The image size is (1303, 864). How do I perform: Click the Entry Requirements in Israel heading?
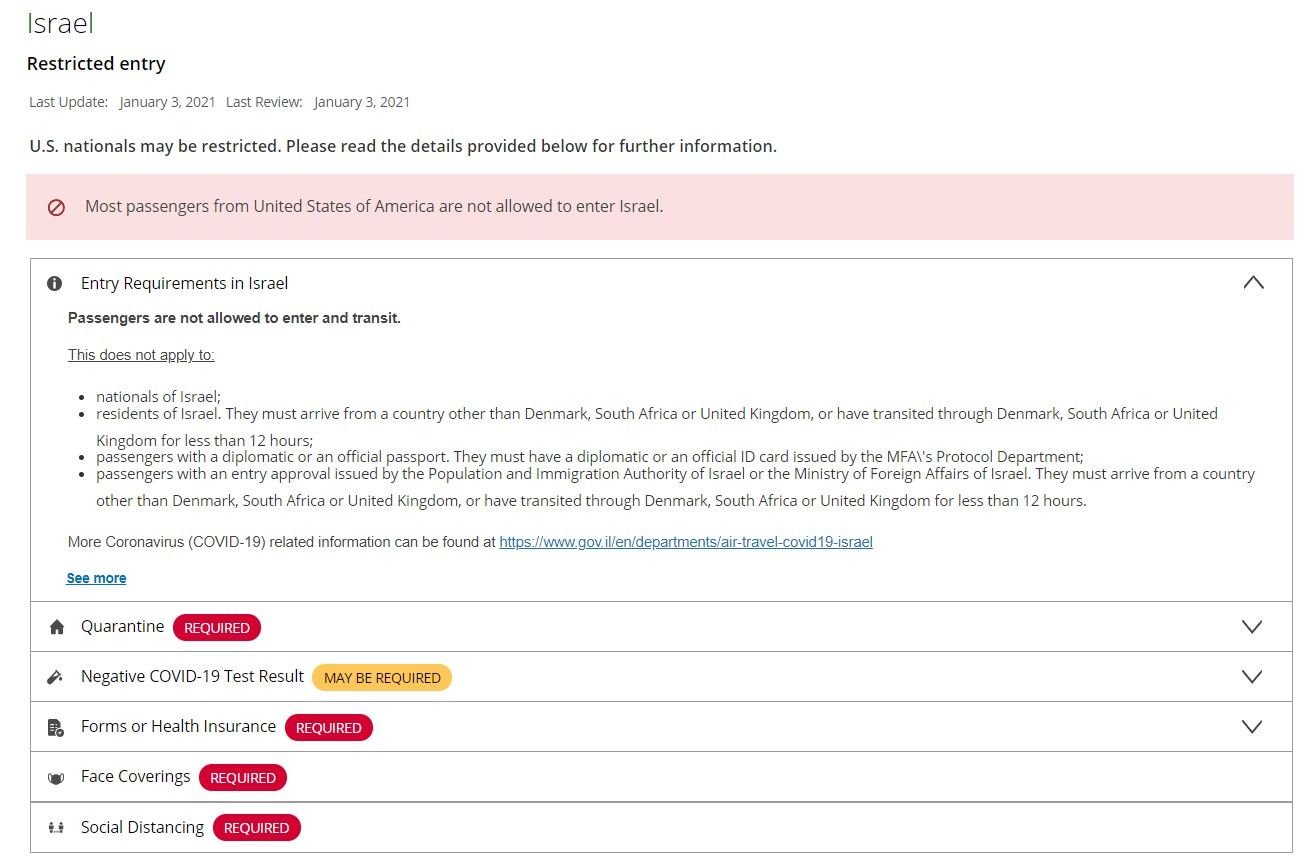pos(184,284)
